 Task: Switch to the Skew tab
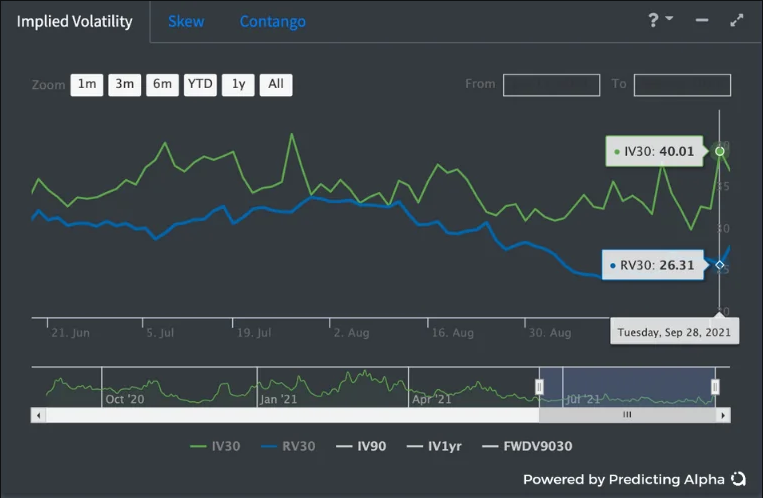pyautogui.click(x=186, y=21)
